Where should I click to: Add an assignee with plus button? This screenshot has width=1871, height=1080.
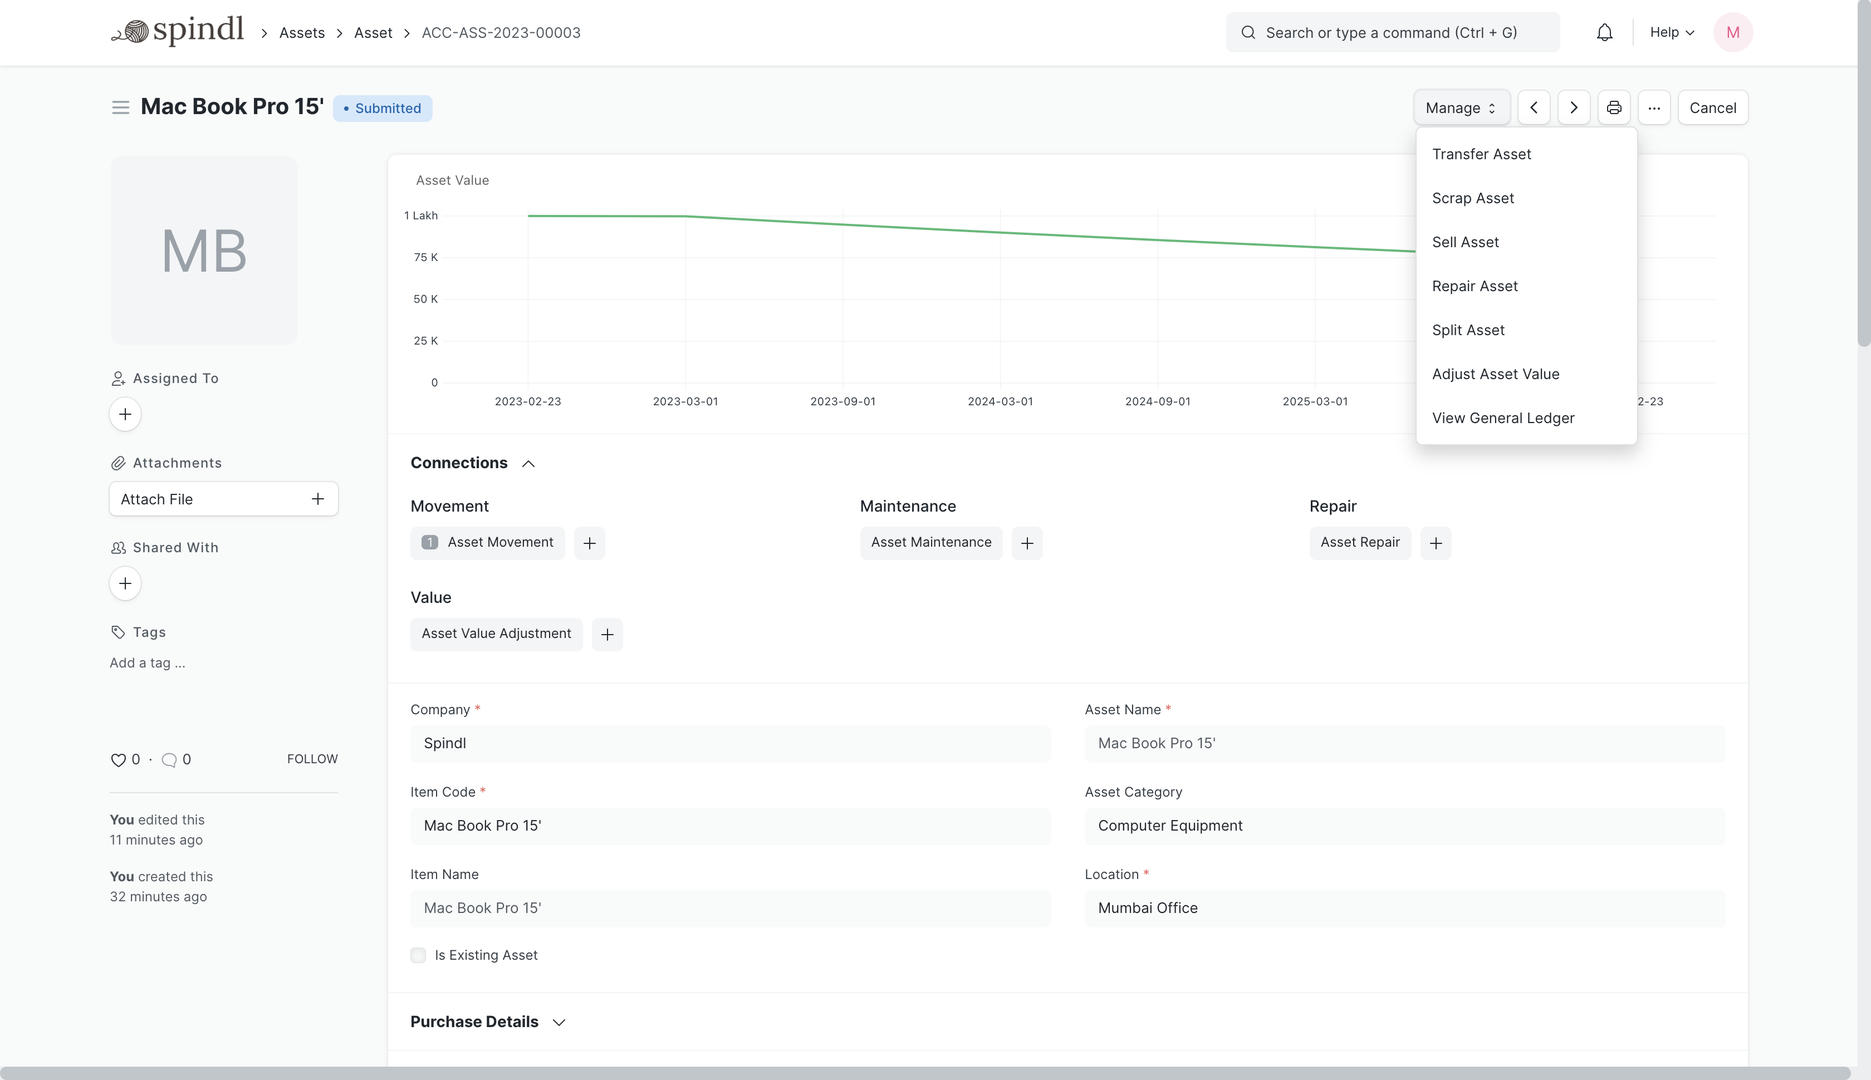click(125, 414)
